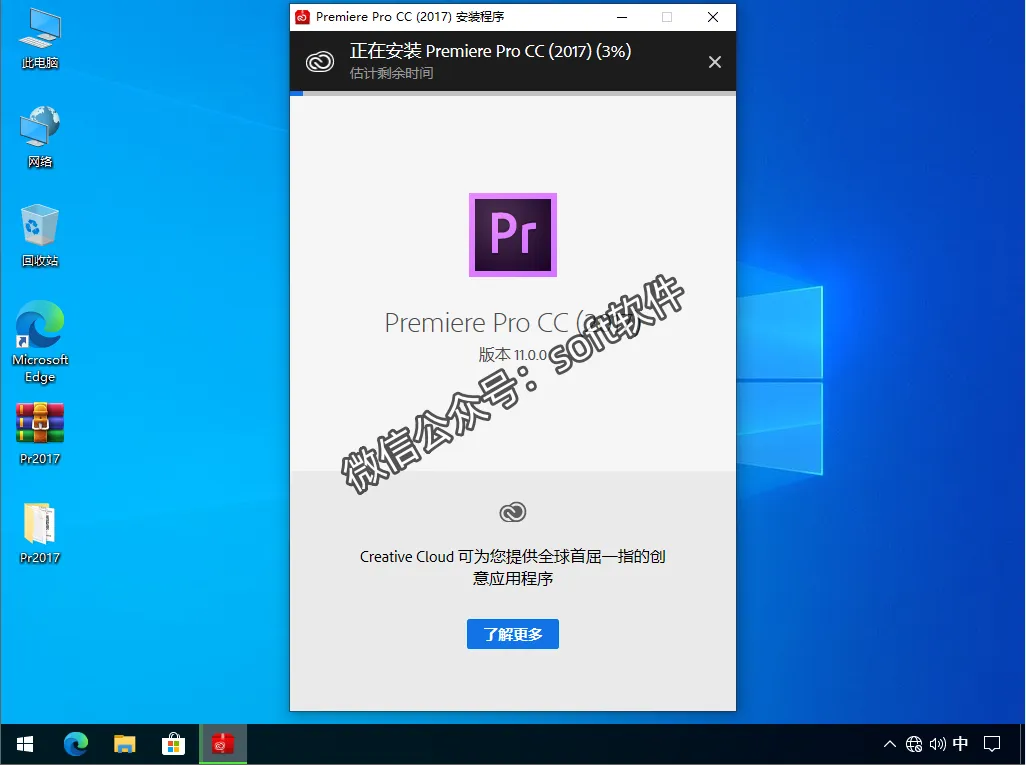The image size is (1026, 765).
Task: Open the Windows Start menu
Action: tap(25, 744)
